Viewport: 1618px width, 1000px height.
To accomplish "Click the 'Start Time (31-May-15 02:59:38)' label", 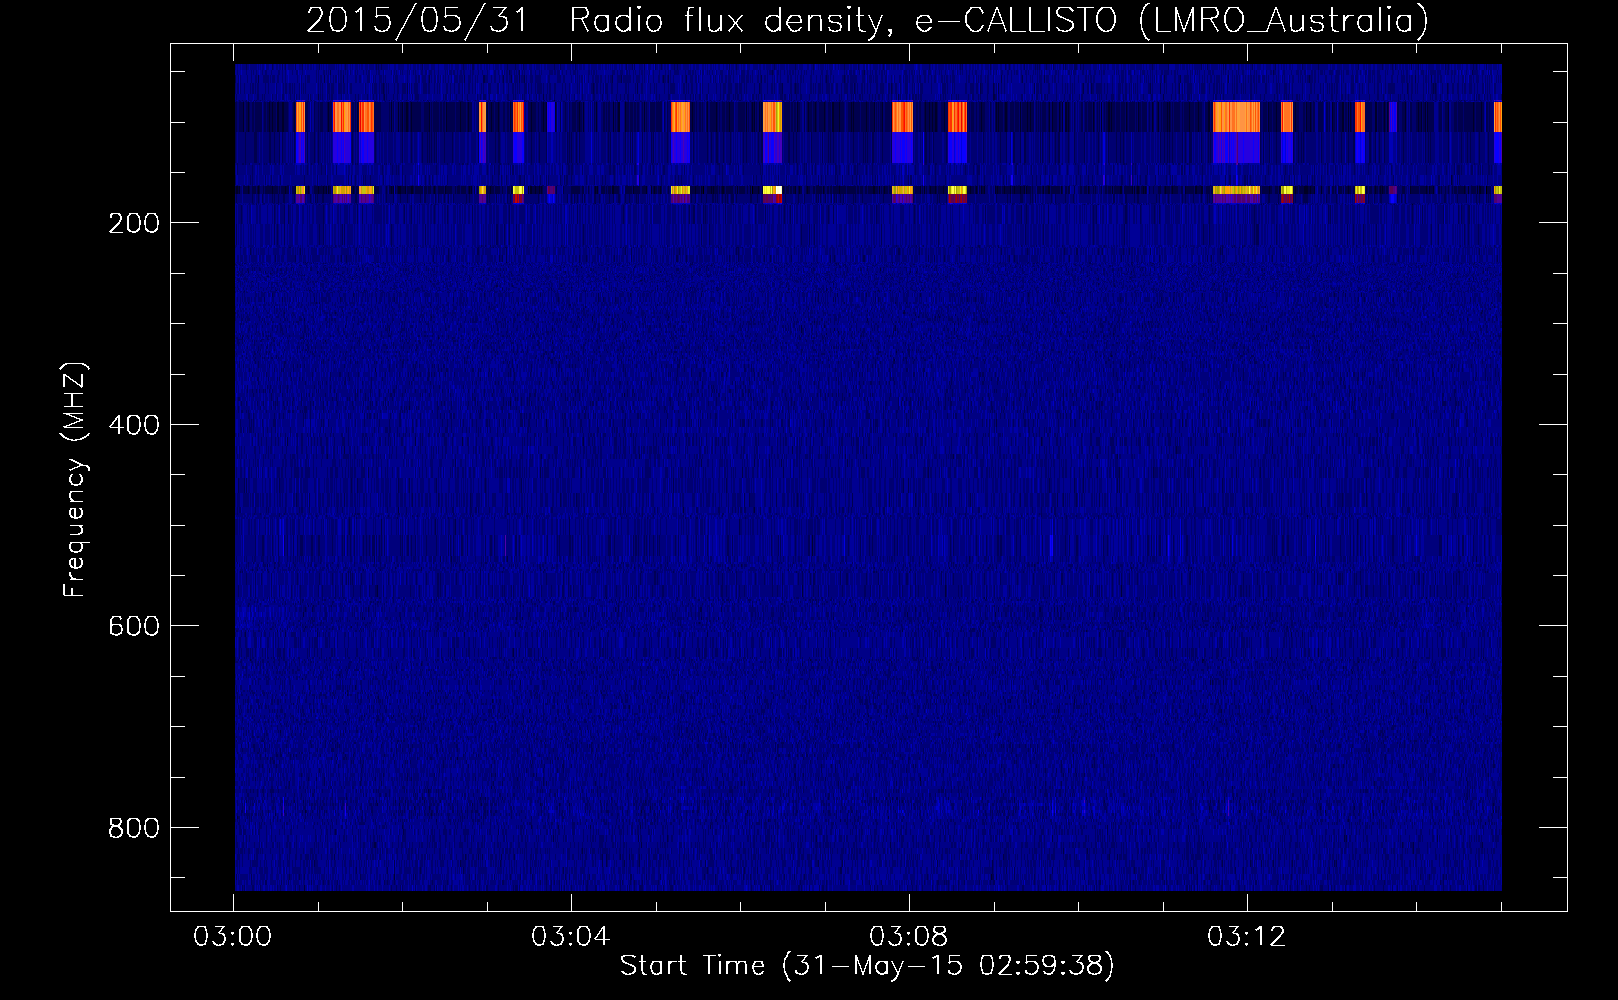I will point(867,966).
